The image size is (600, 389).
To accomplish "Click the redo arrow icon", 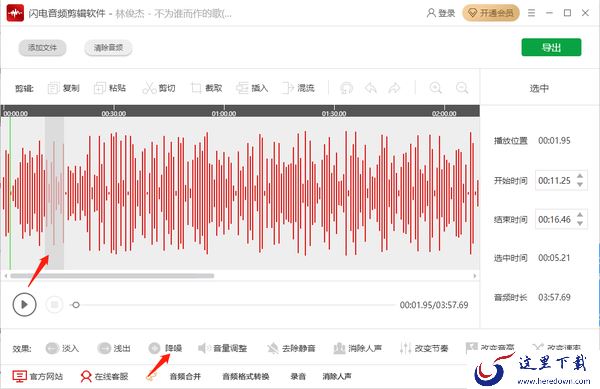I will pyautogui.click(x=394, y=88).
